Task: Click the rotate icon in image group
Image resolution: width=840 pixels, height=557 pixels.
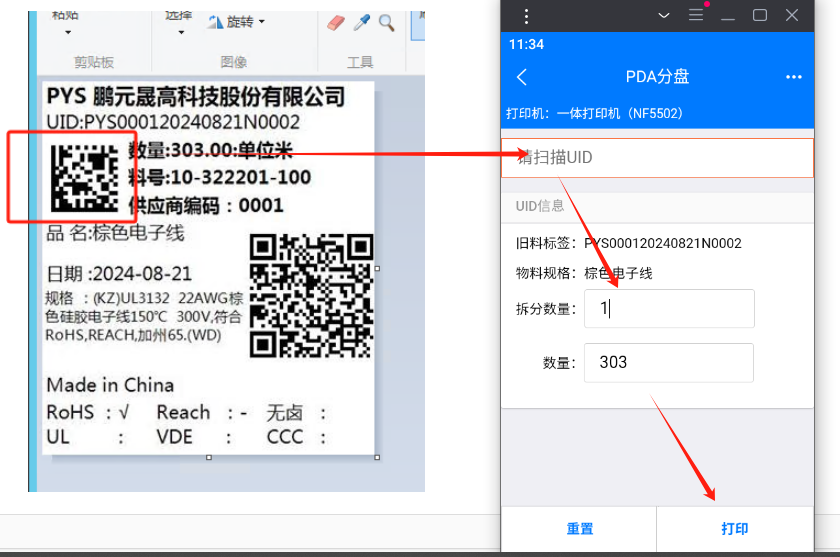Action: (216, 22)
